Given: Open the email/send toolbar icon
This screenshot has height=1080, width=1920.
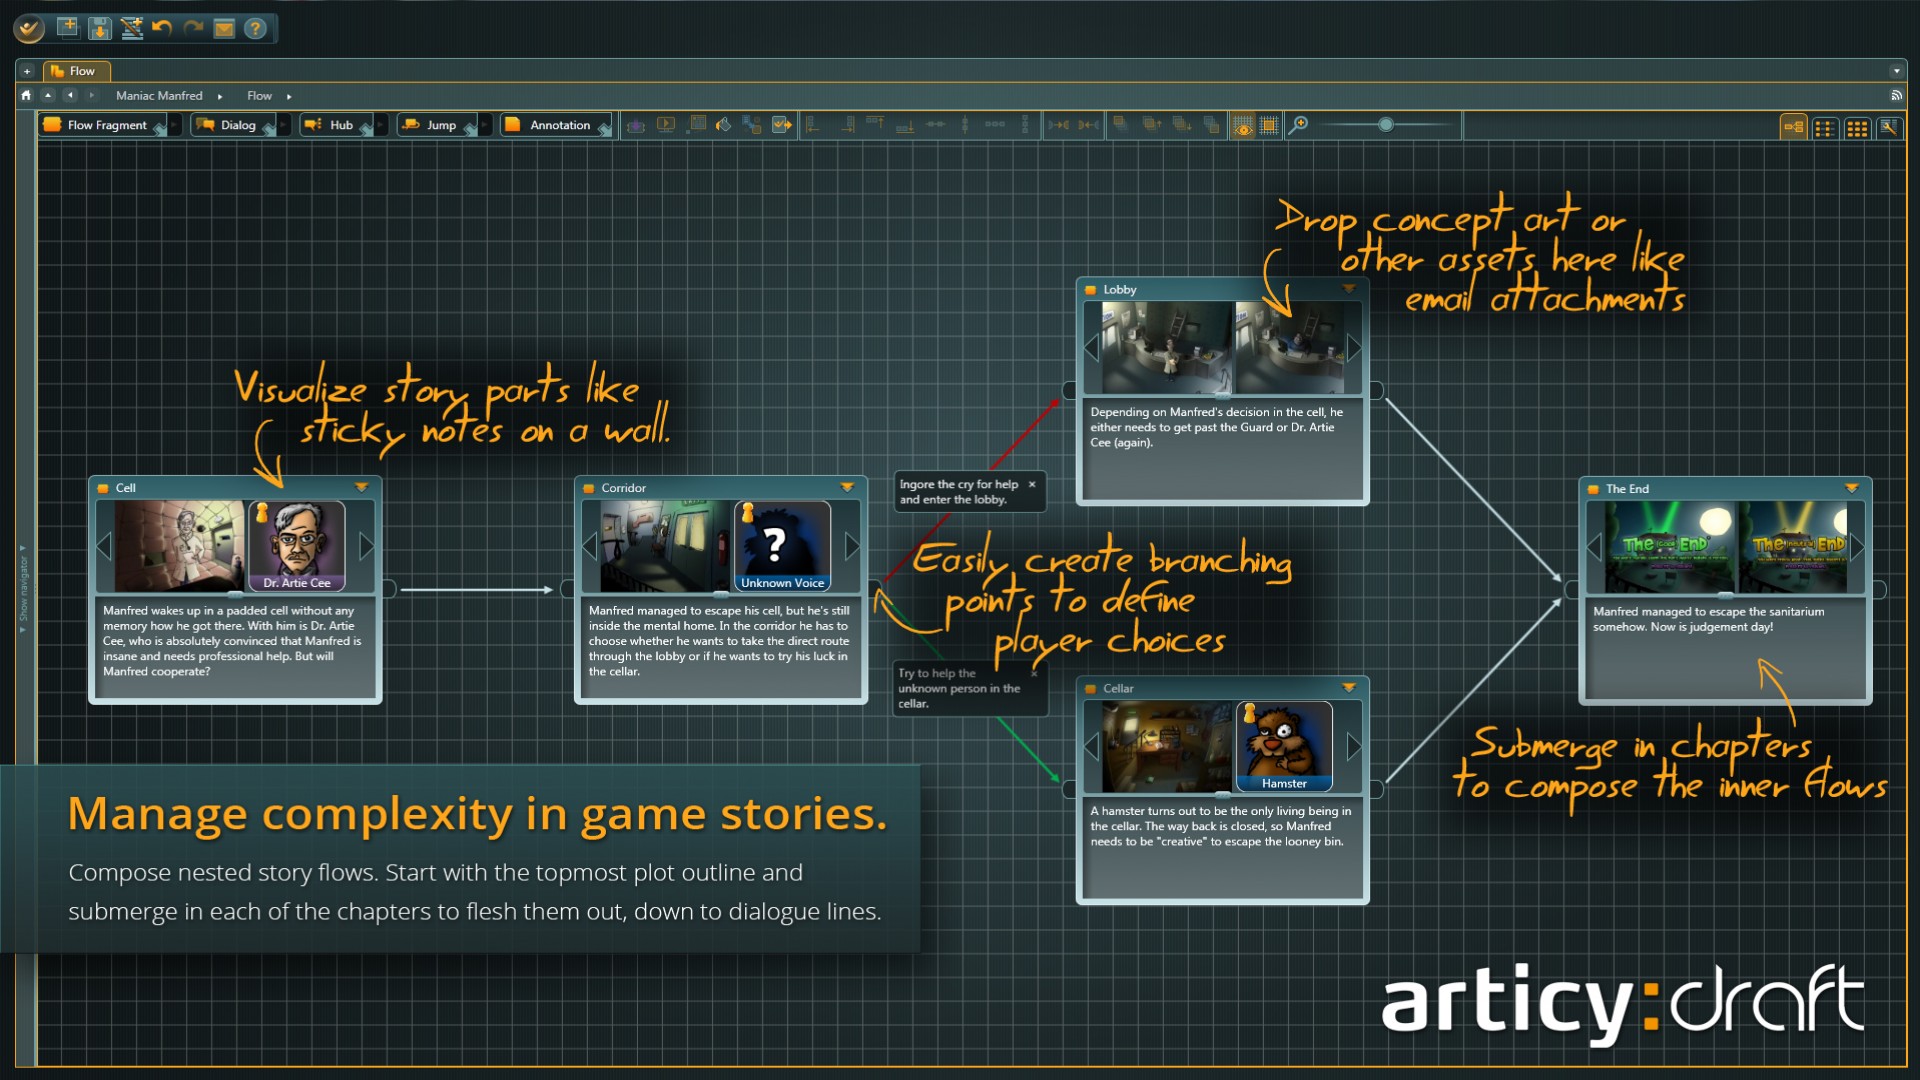Looking at the screenshot, I should pyautogui.click(x=224, y=28).
